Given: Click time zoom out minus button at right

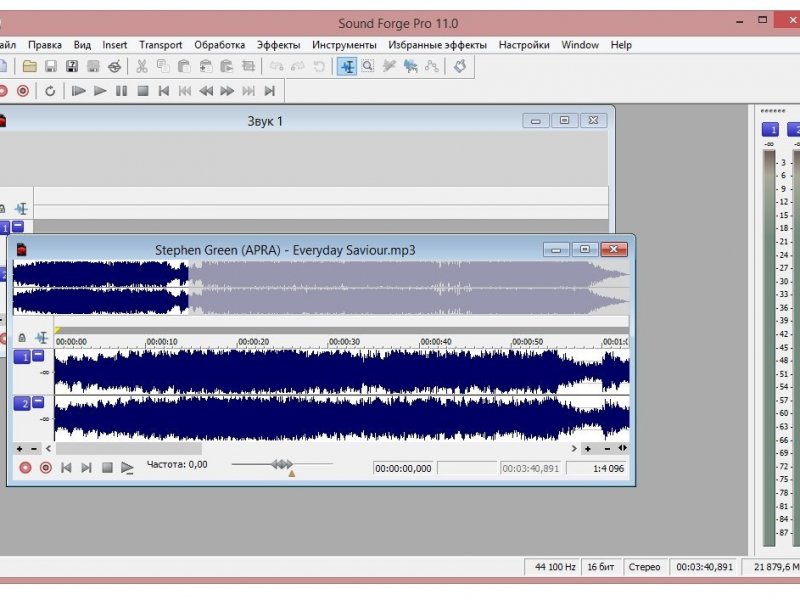Looking at the screenshot, I should pyautogui.click(x=607, y=448).
